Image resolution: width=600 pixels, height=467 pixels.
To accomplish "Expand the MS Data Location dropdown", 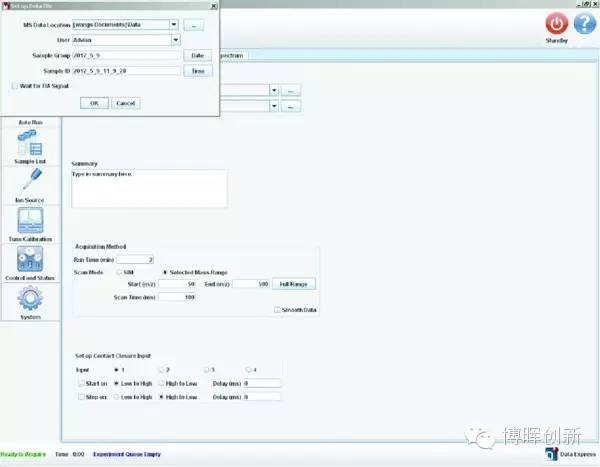I will [x=175, y=24].
